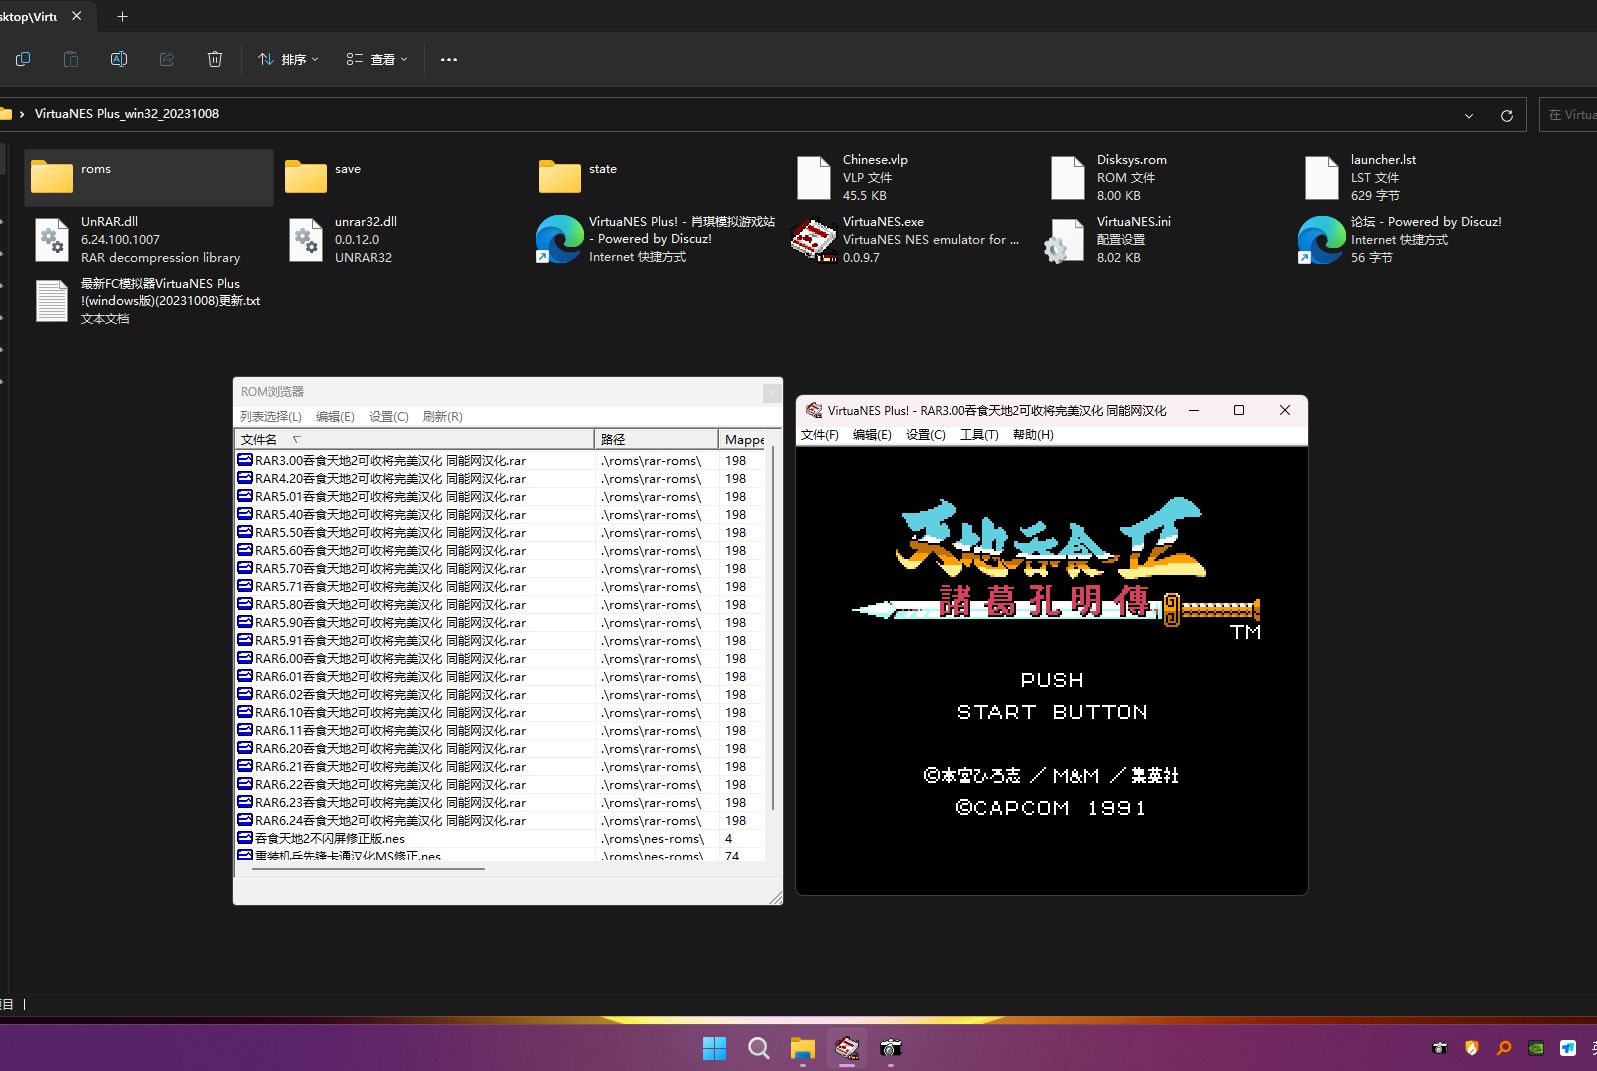This screenshot has width=1597, height=1071.
Task: Select the 论坛 Discuz shortcut icon
Action: (1321, 240)
